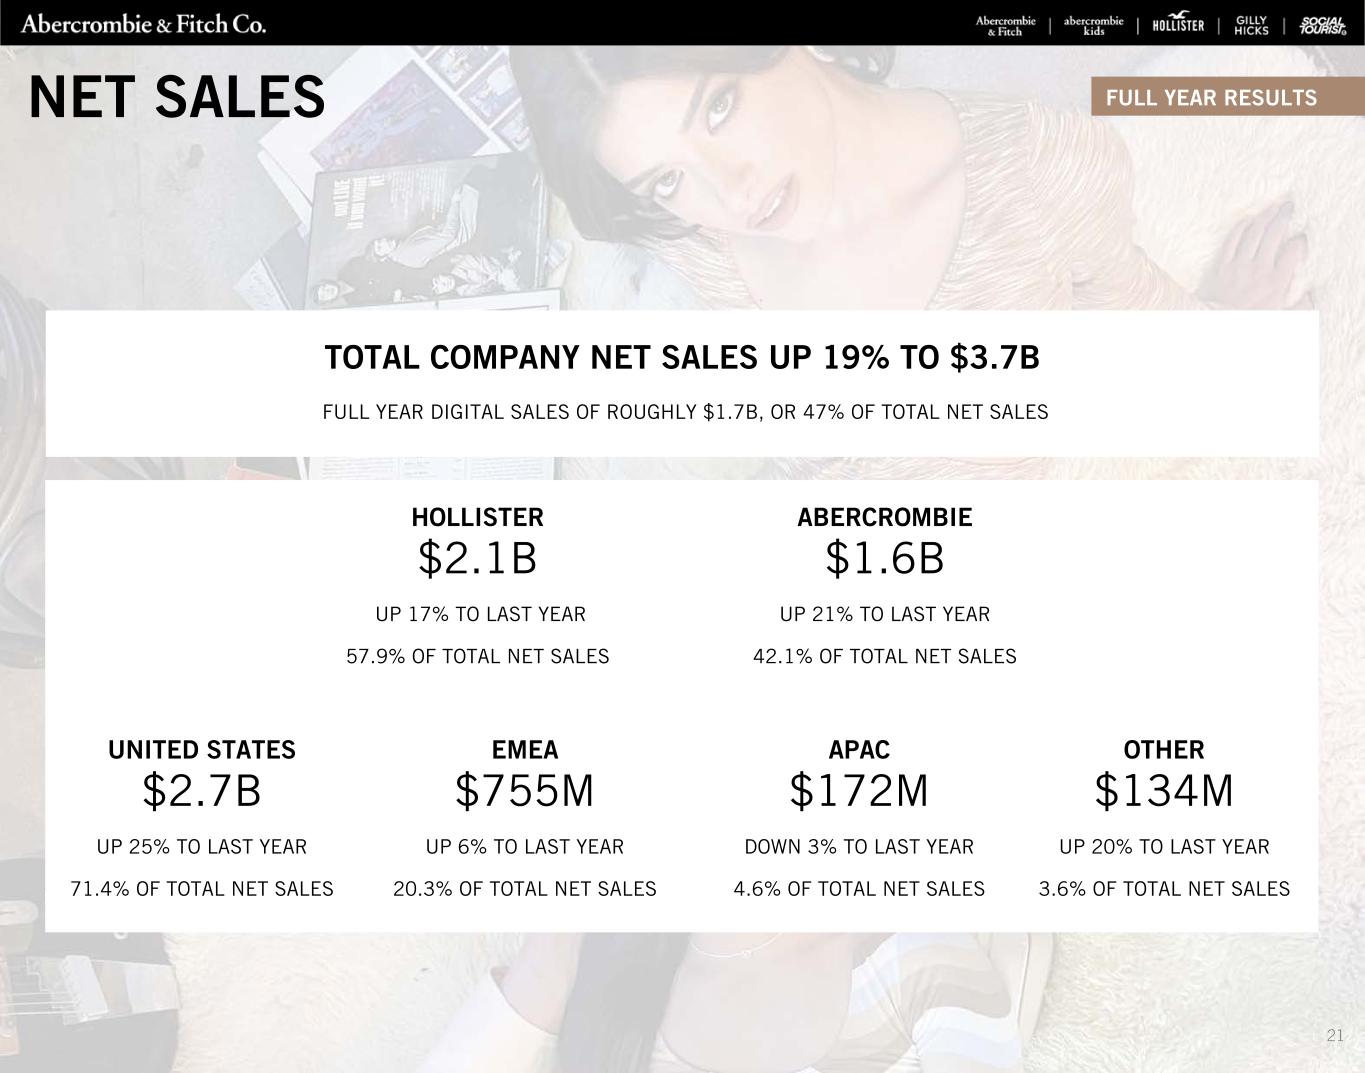Viewport: 1365px width, 1073px height.
Task: Click the EMEA $755M figure
Action: [524, 791]
